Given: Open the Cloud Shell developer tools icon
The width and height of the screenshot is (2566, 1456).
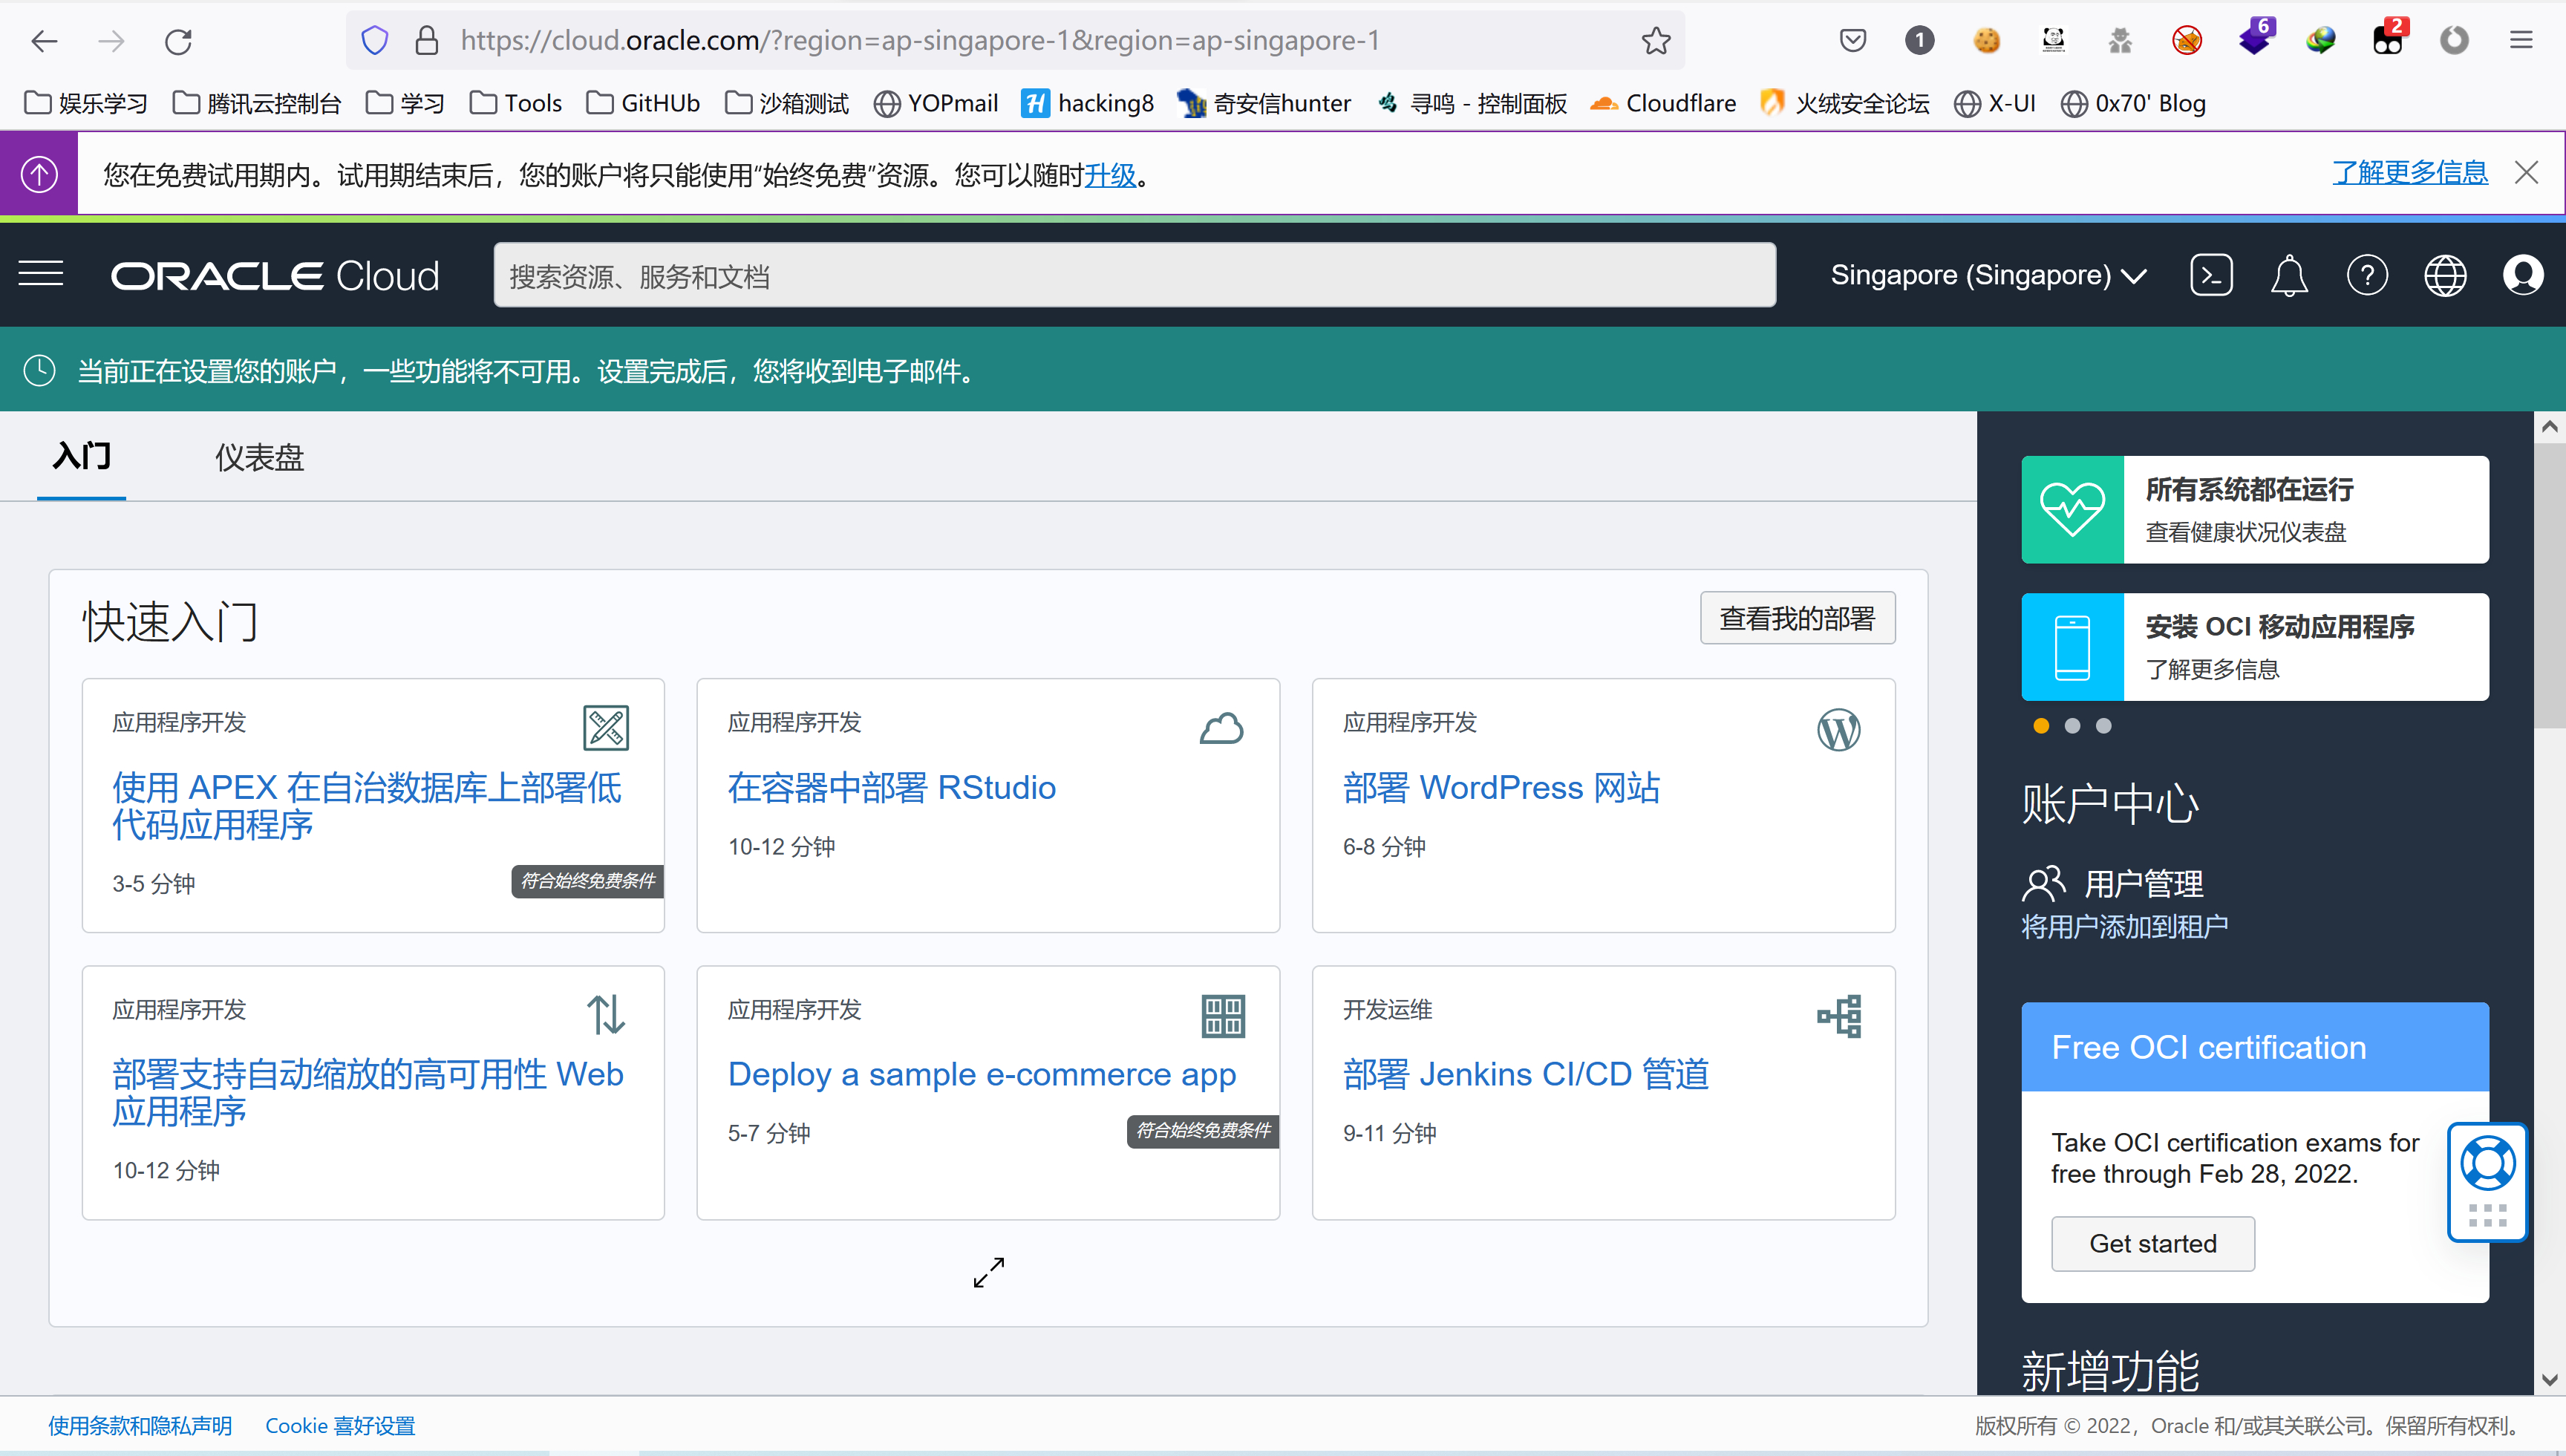Looking at the screenshot, I should pyautogui.click(x=2210, y=275).
